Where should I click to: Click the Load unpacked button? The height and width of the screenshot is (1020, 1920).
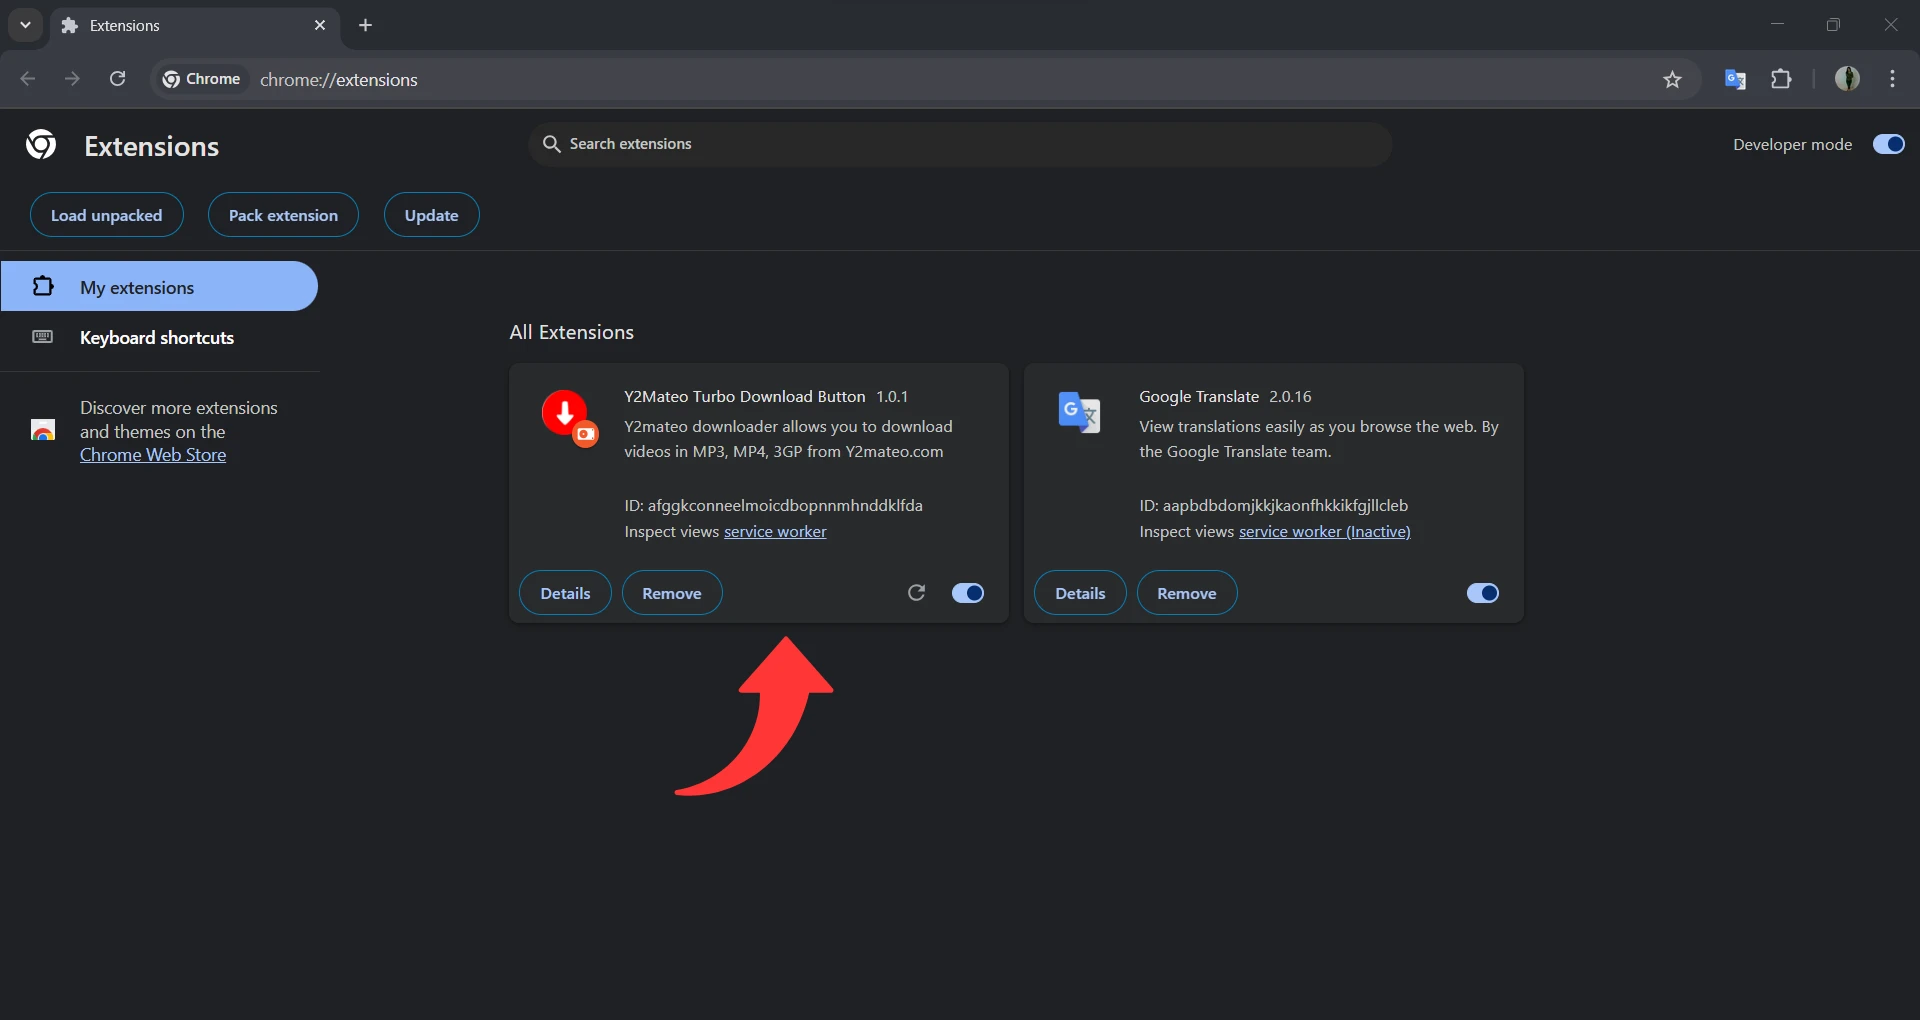pos(107,215)
